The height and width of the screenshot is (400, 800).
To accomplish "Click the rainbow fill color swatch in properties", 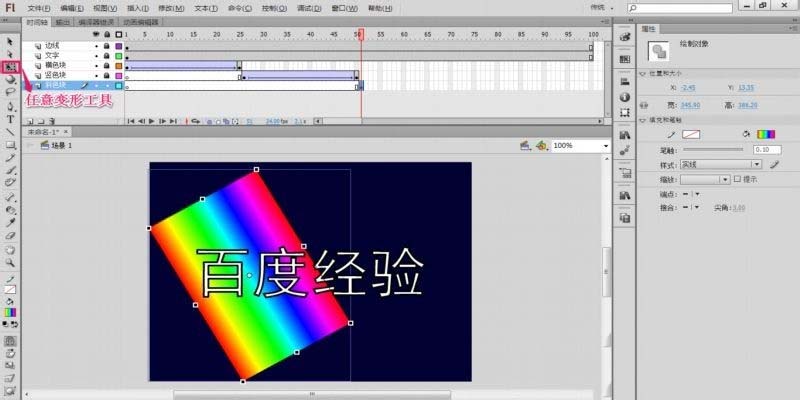I will (766, 135).
